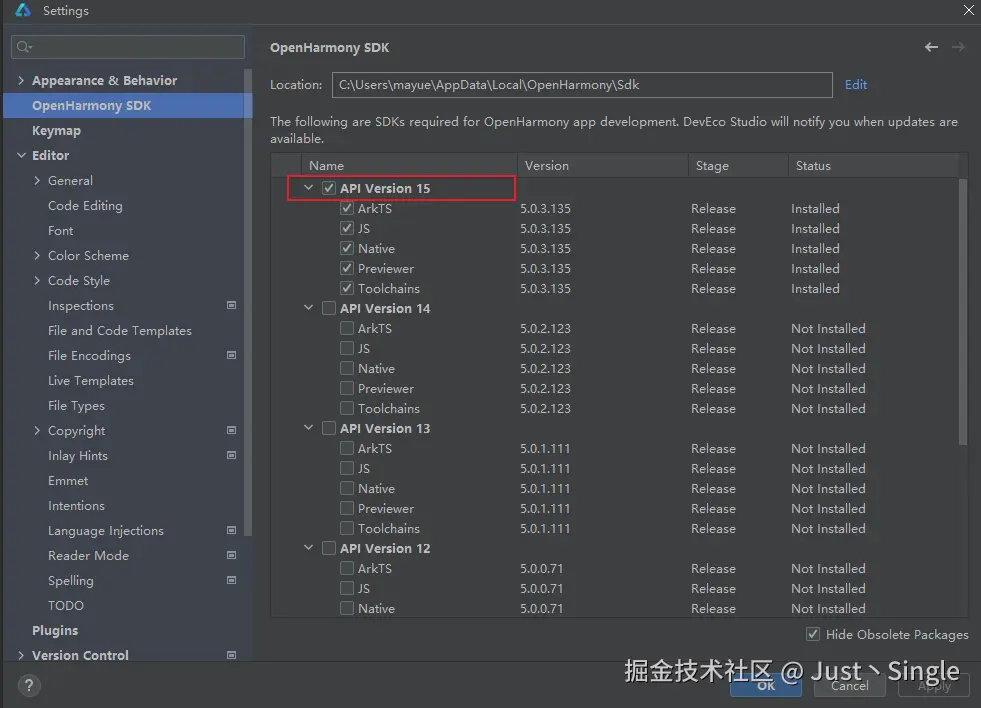The height and width of the screenshot is (708, 981).
Task: Open the Plugins settings page
Action: point(55,630)
